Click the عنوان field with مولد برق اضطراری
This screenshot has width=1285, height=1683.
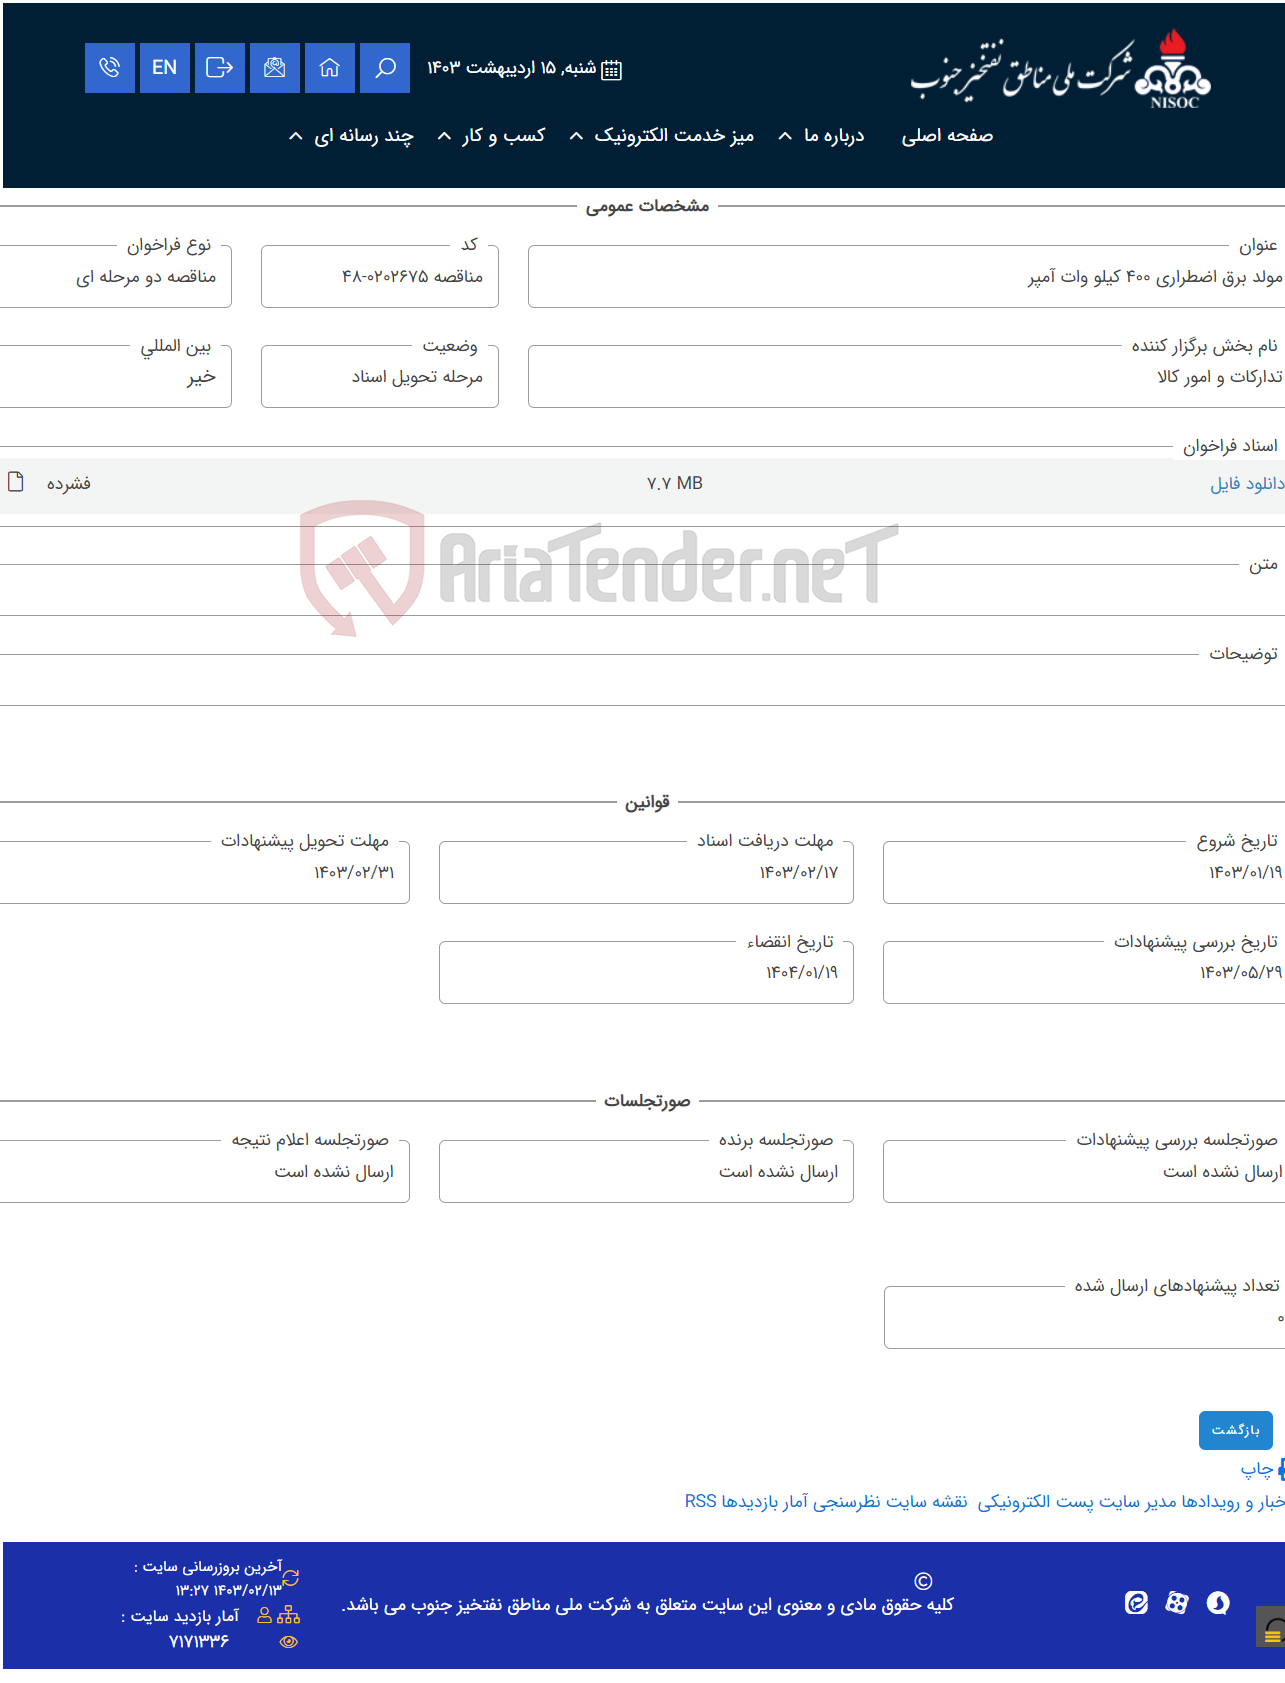(x=906, y=276)
